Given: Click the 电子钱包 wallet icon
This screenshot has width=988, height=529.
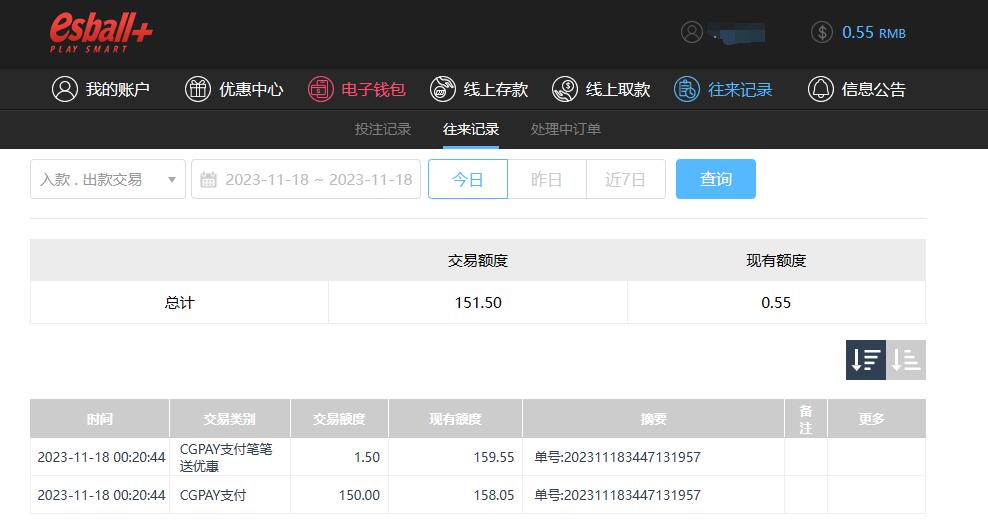Looking at the screenshot, I should [x=320, y=89].
